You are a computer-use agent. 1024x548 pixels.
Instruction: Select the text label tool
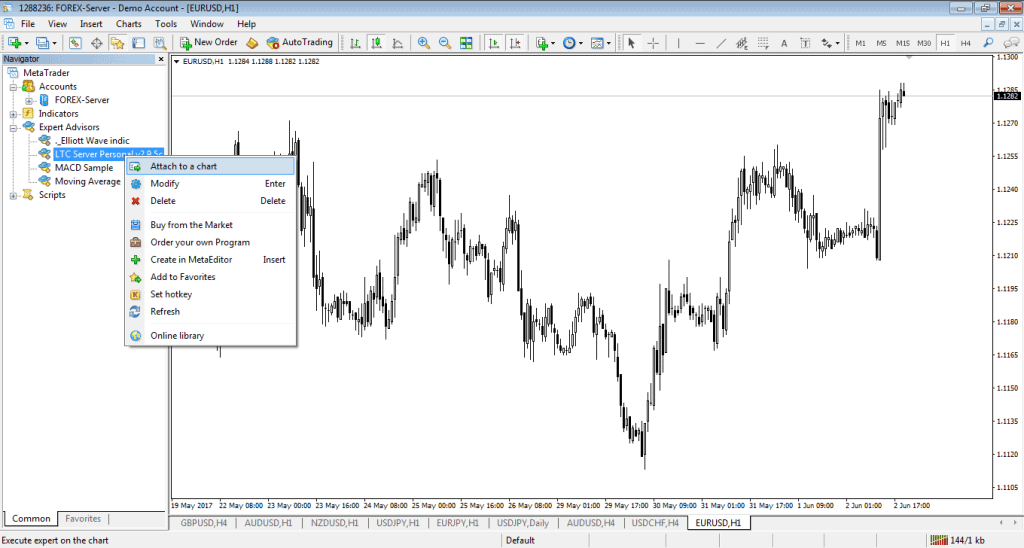click(x=805, y=43)
